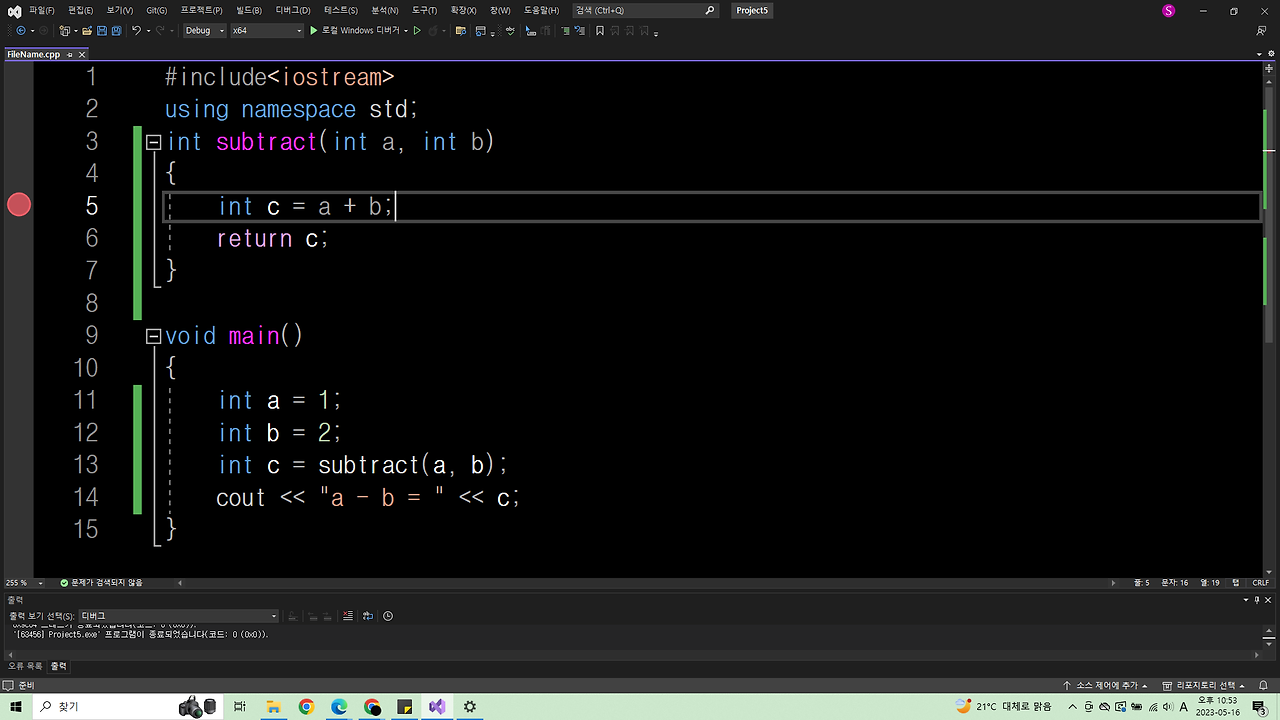Viewport: 1280px width, 720px height.
Task: Collapse the main function block
Action: [x=154, y=336]
